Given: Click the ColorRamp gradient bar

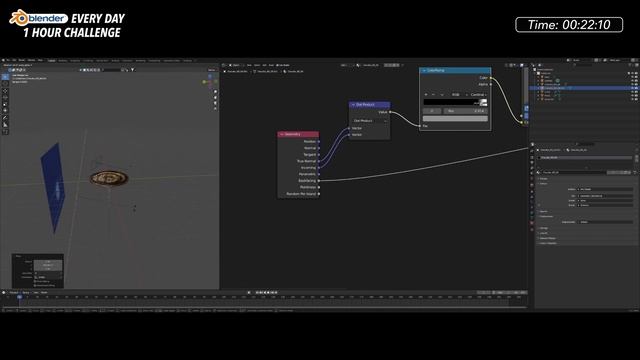Looking at the screenshot, I should click(455, 102).
